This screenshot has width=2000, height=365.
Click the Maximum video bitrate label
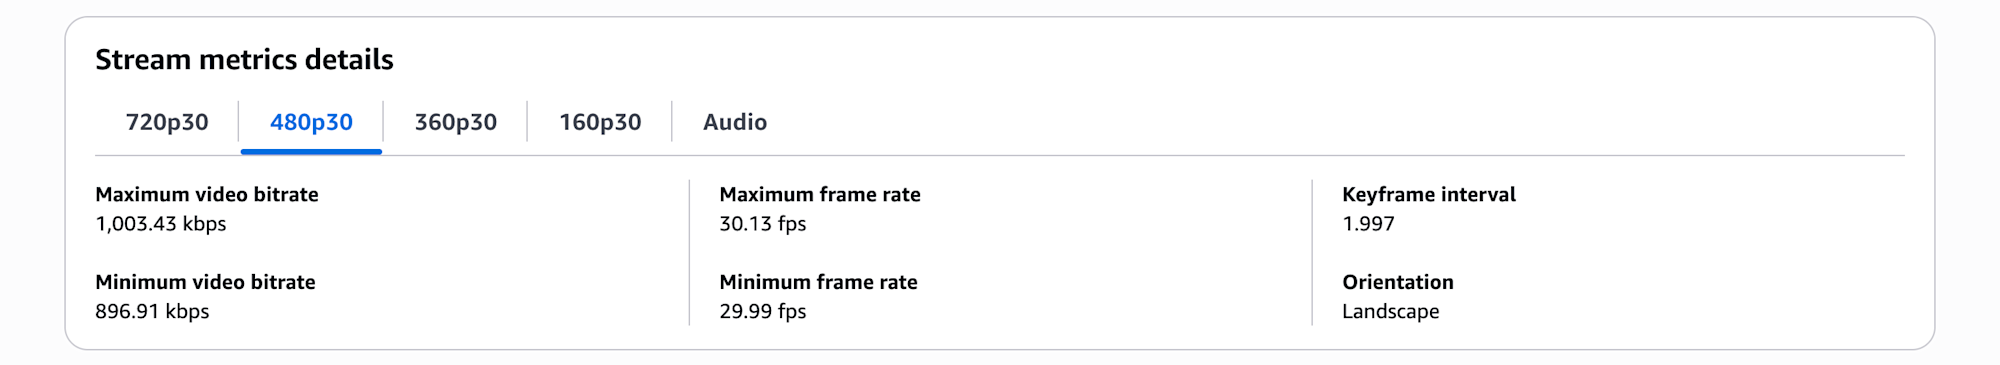point(207,194)
